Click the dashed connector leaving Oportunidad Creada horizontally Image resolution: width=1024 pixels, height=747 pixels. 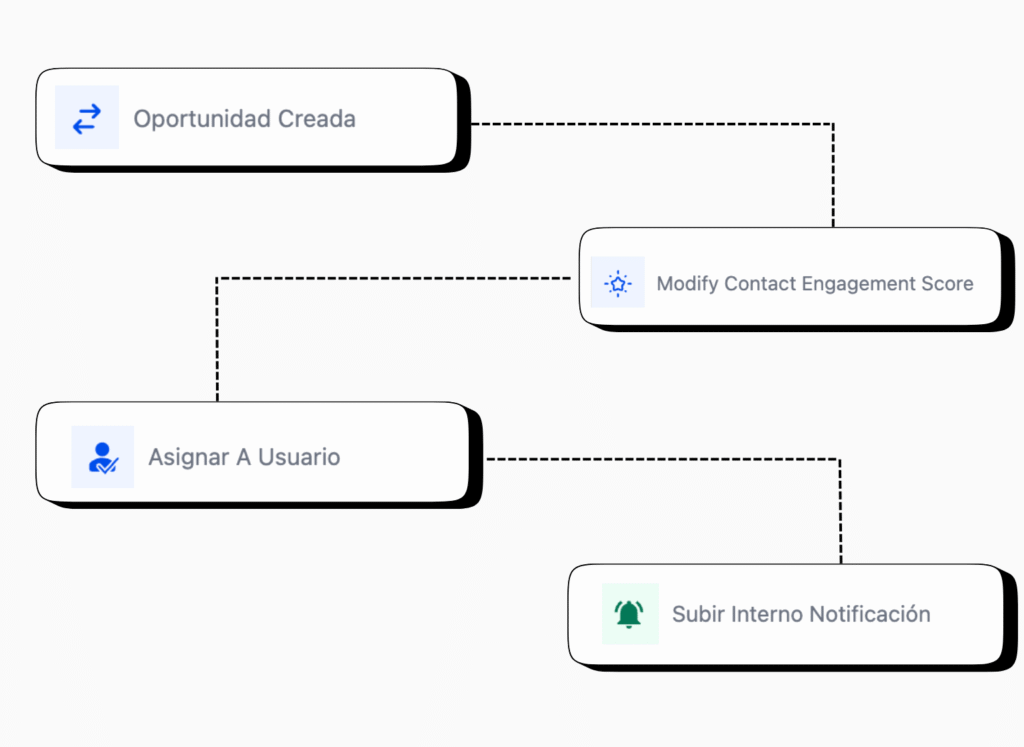[650, 124]
